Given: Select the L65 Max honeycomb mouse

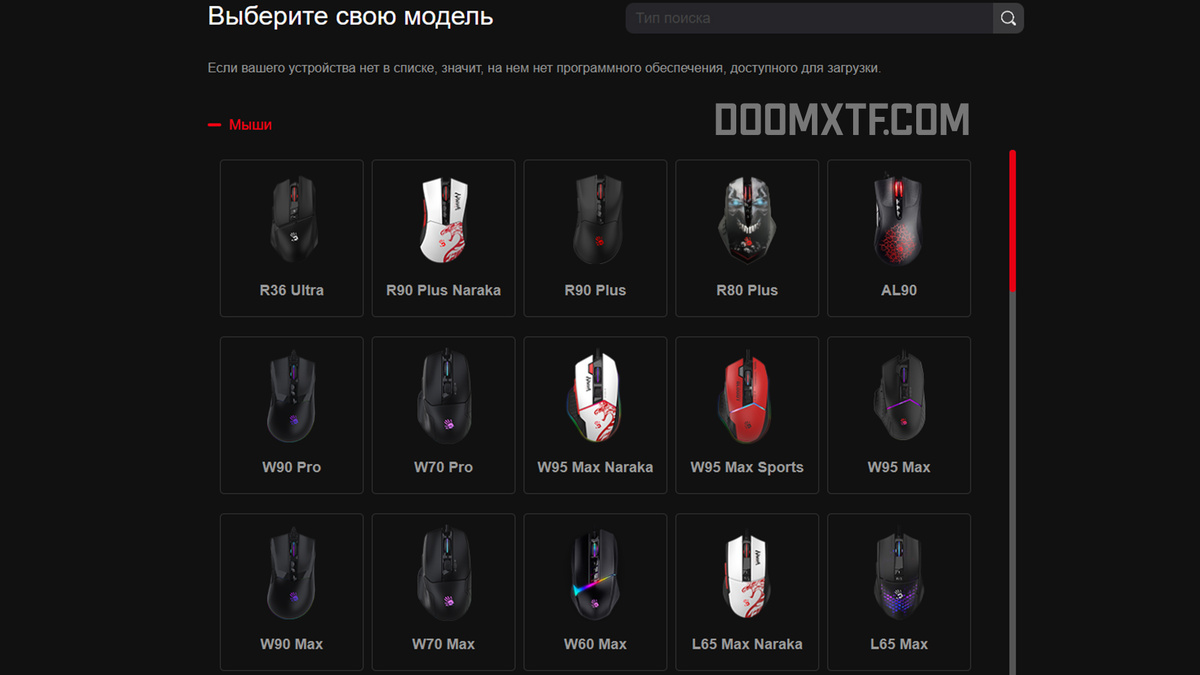Looking at the screenshot, I should pyautogui.click(x=899, y=592).
